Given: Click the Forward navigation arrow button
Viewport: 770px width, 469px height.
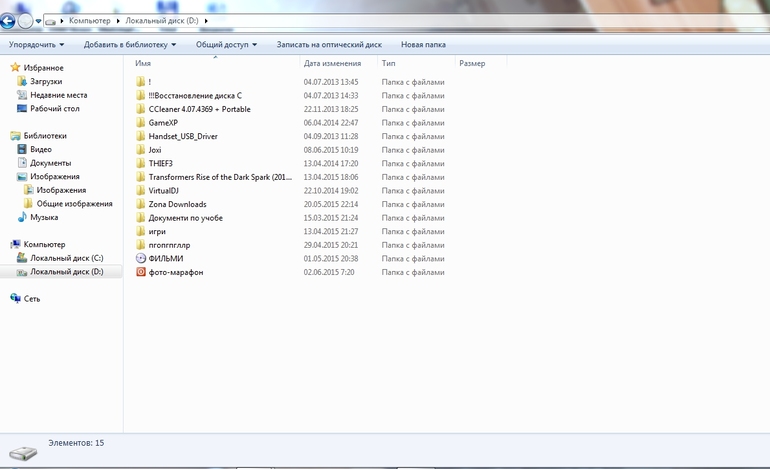Looking at the screenshot, I should [25, 21].
